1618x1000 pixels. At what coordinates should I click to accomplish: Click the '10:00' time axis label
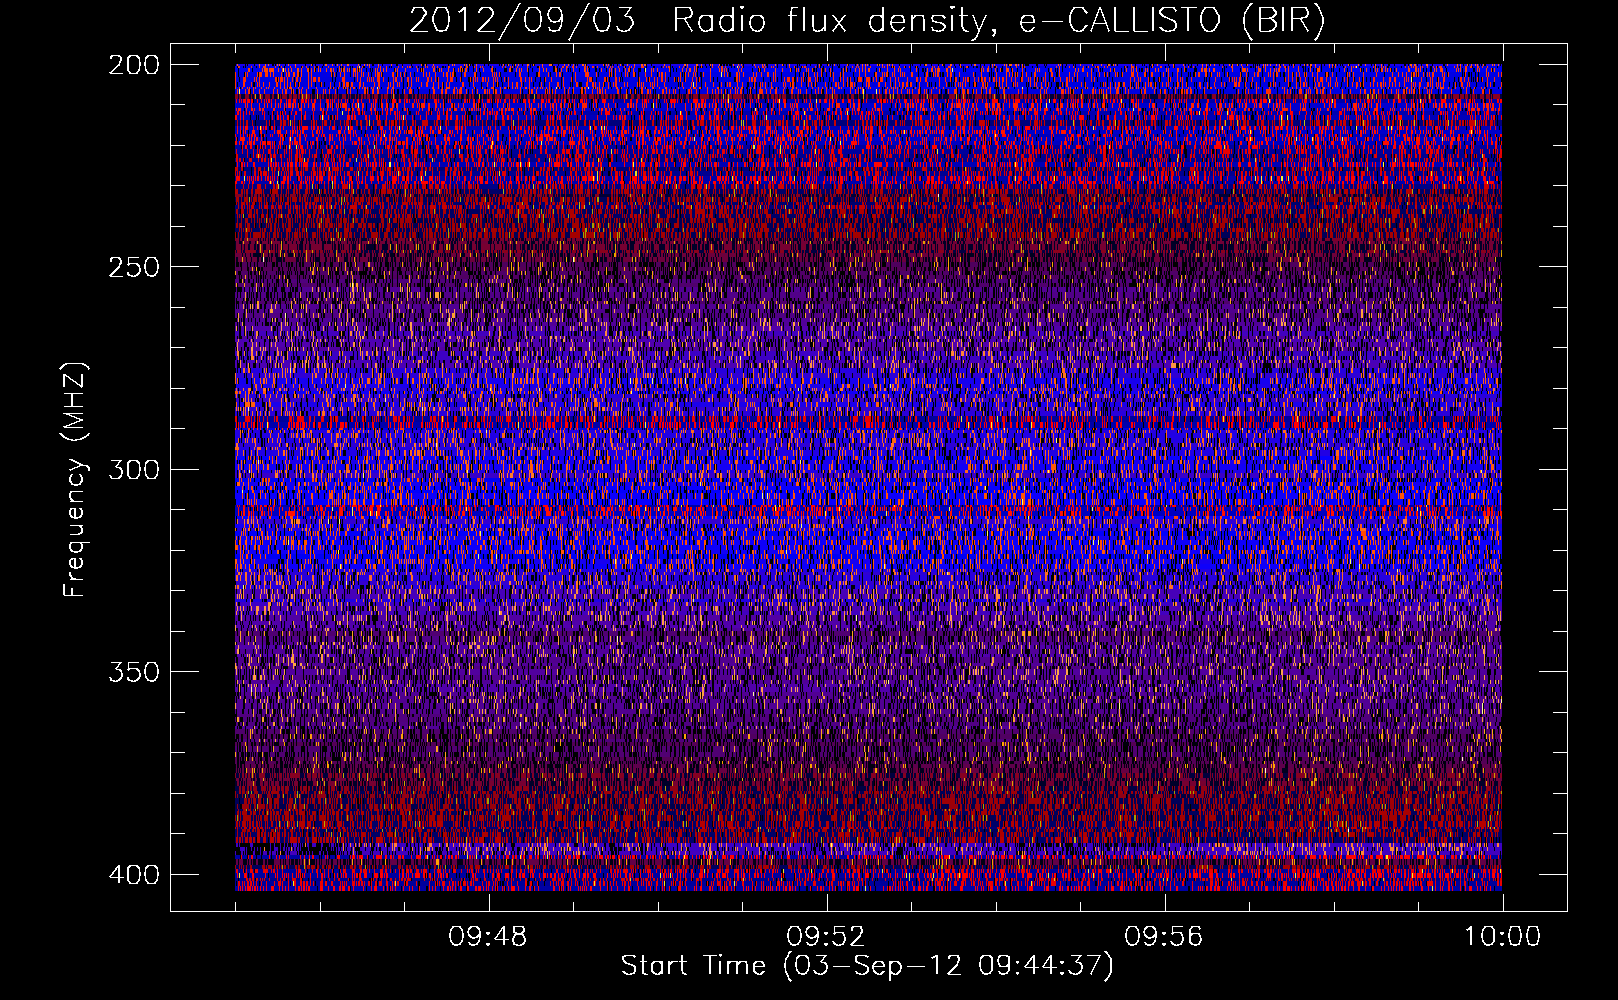click(x=1502, y=938)
